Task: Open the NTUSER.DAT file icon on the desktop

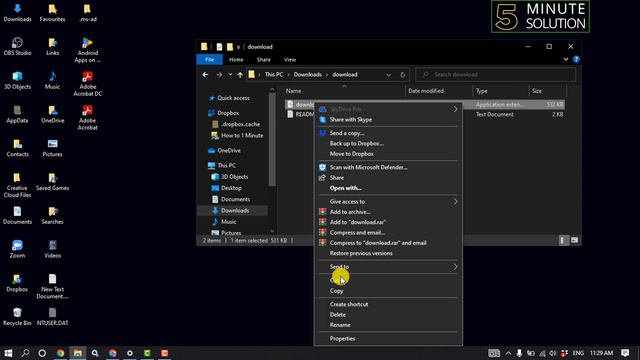Action: (52, 317)
